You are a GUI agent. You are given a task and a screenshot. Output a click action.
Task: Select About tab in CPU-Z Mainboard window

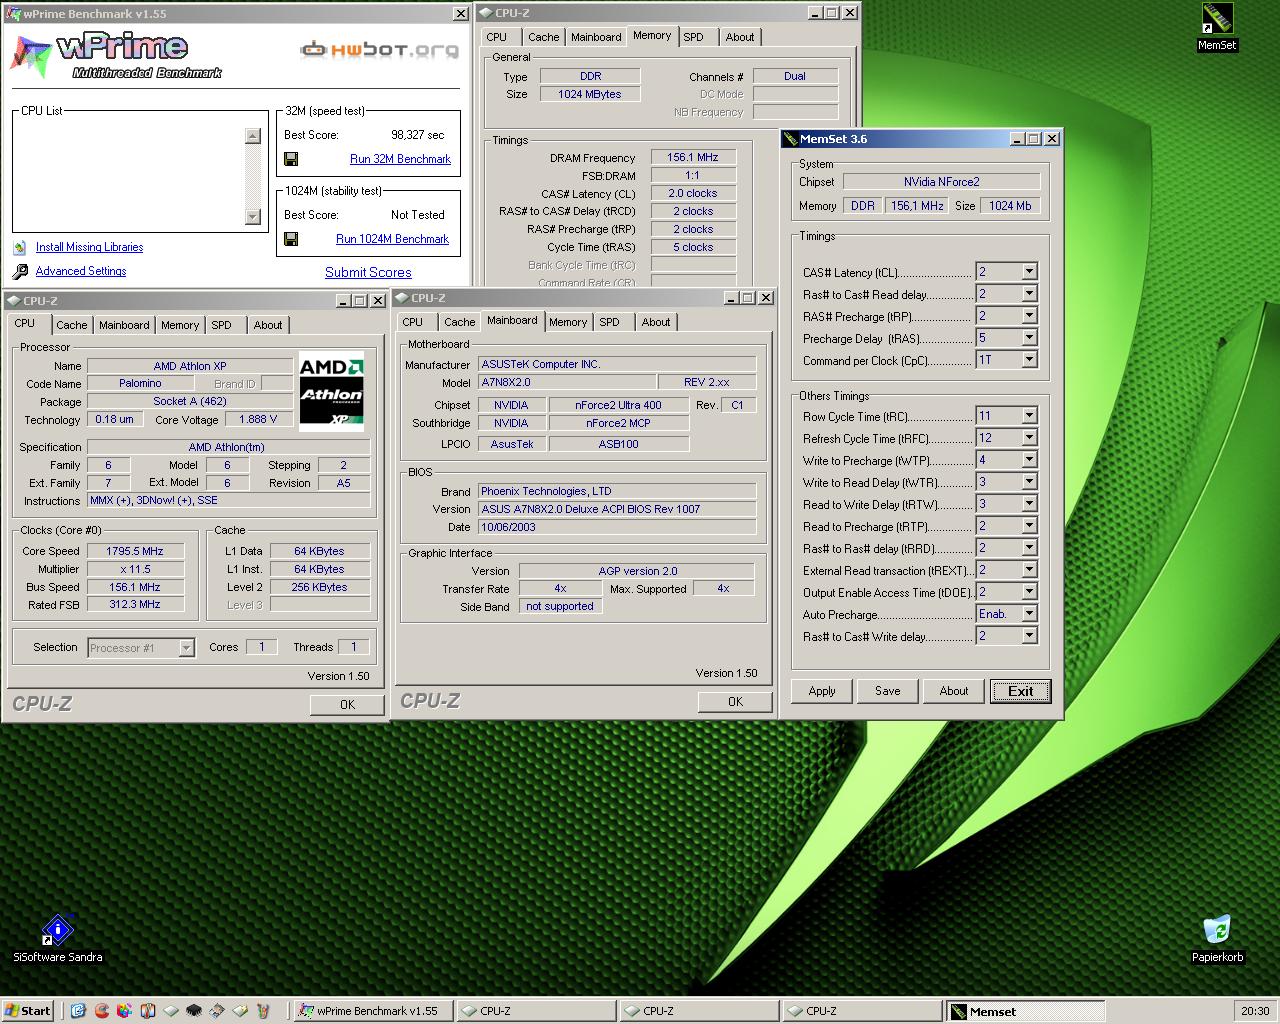pyautogui.click(x=656, y=322)
